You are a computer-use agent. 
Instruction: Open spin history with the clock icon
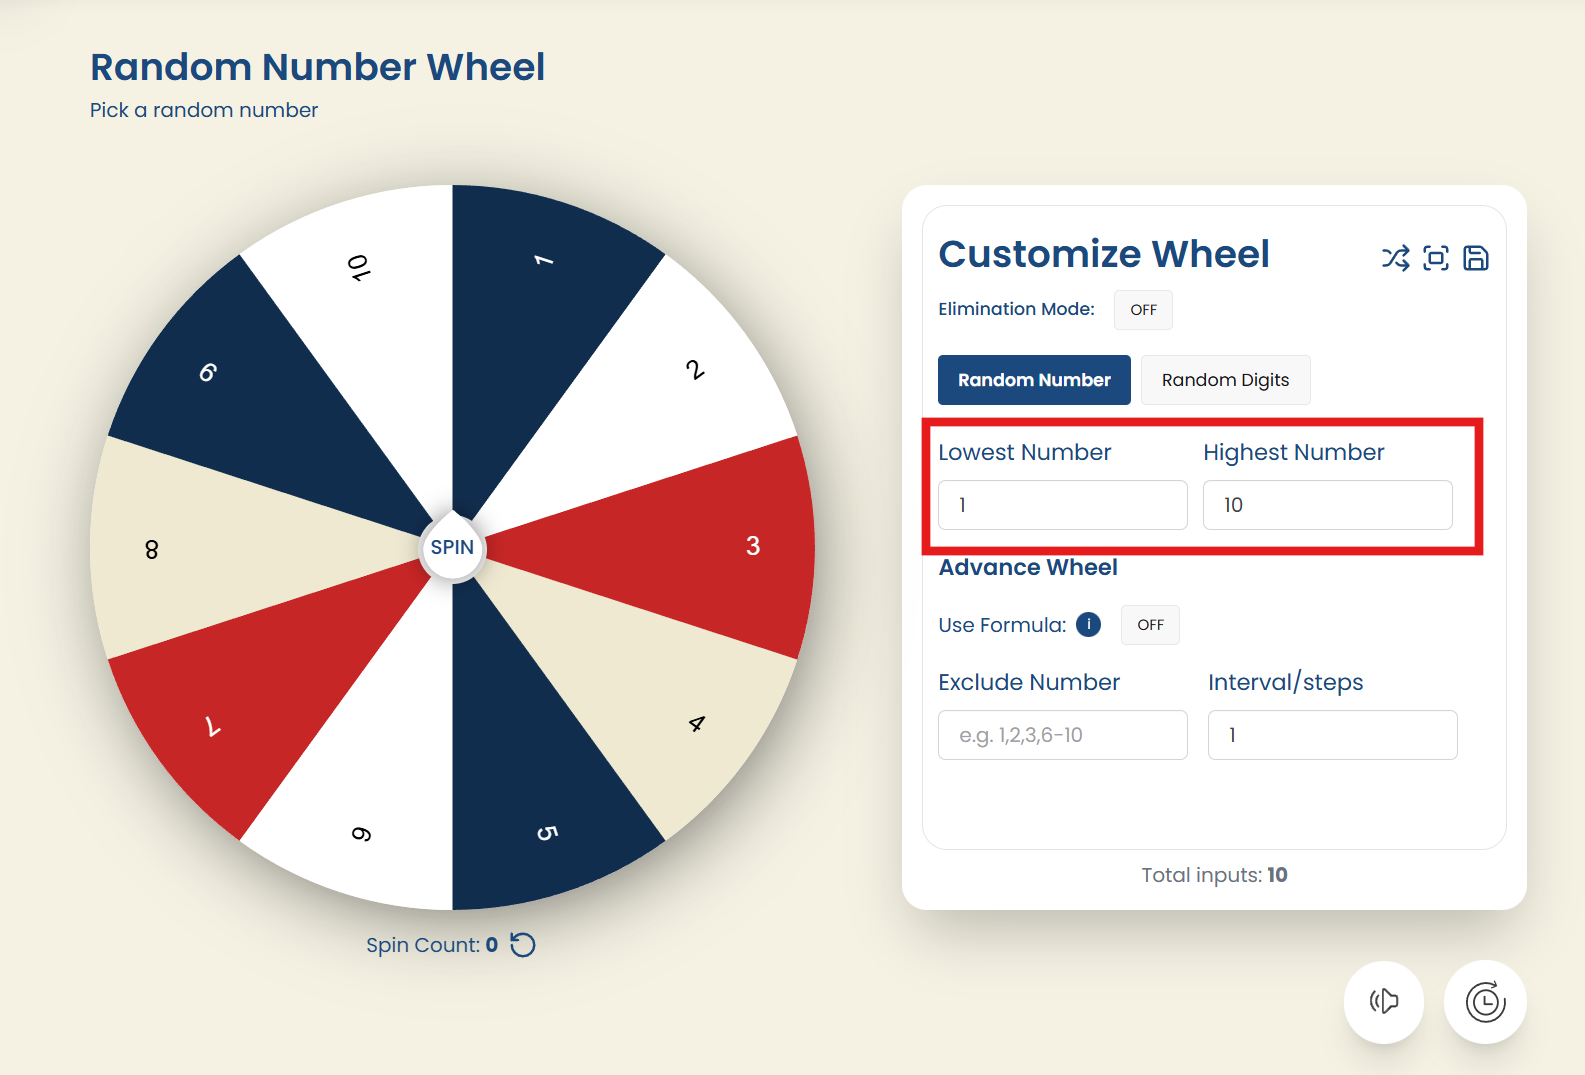click(1485, 1001)
